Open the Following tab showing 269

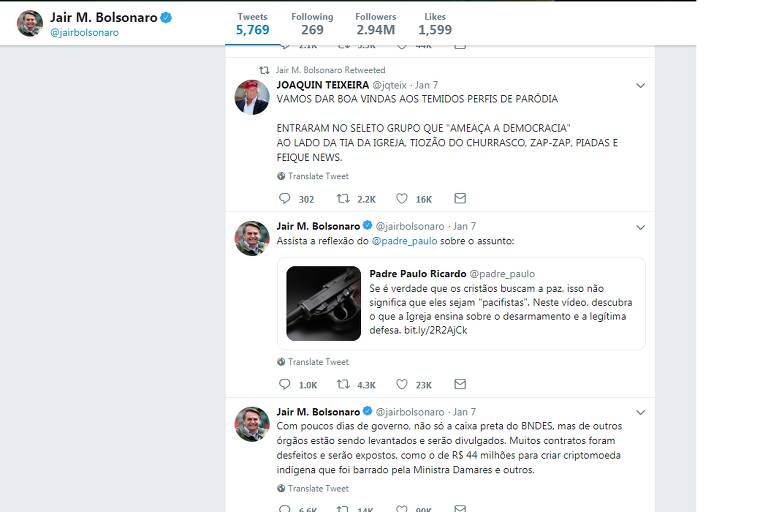(312, 24)
